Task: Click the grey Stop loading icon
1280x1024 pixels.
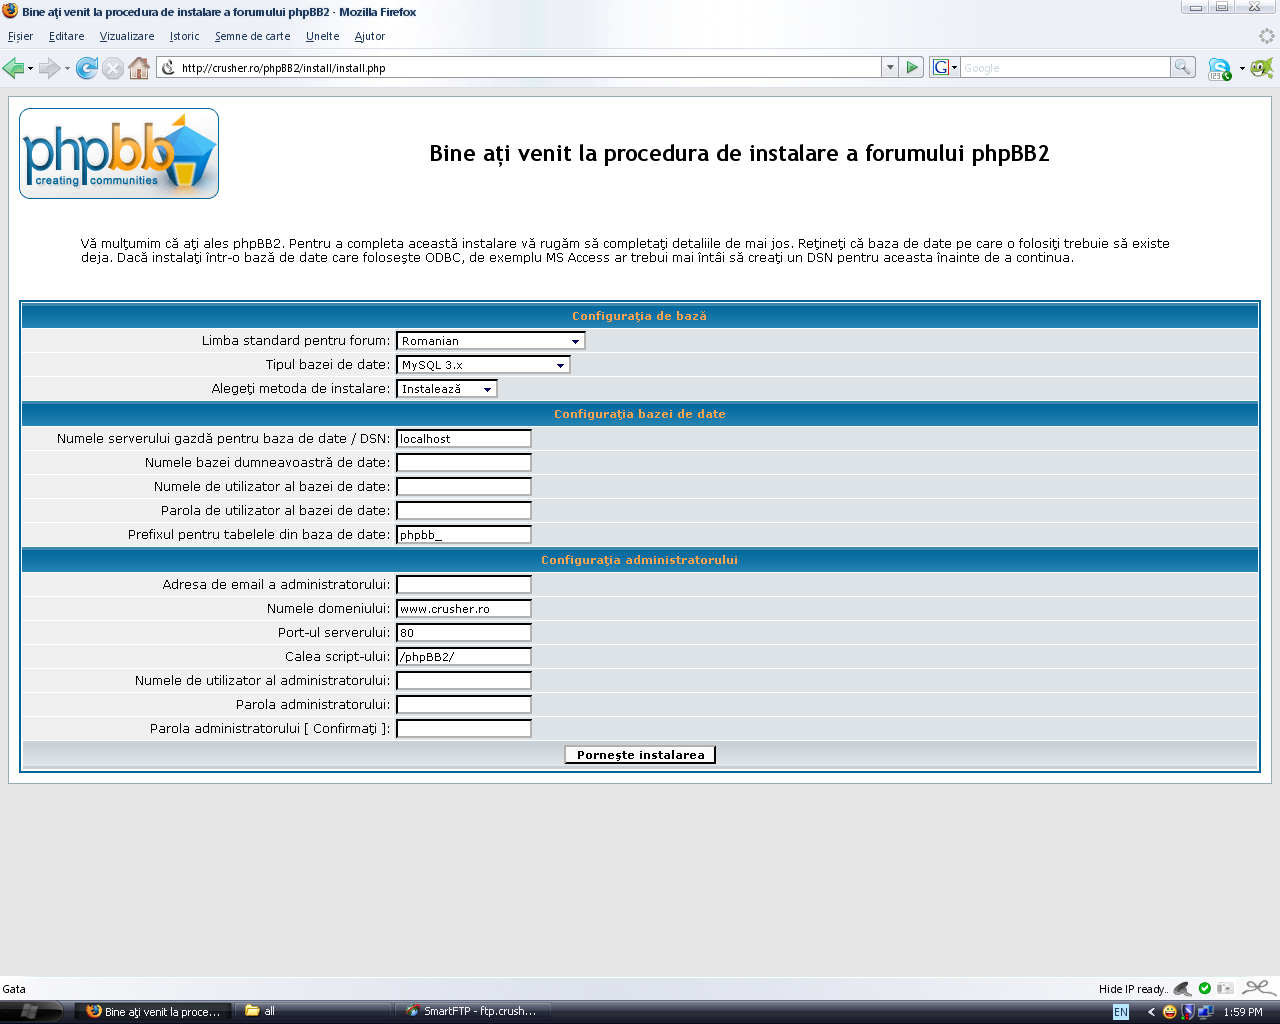Action: coord(113,68)
